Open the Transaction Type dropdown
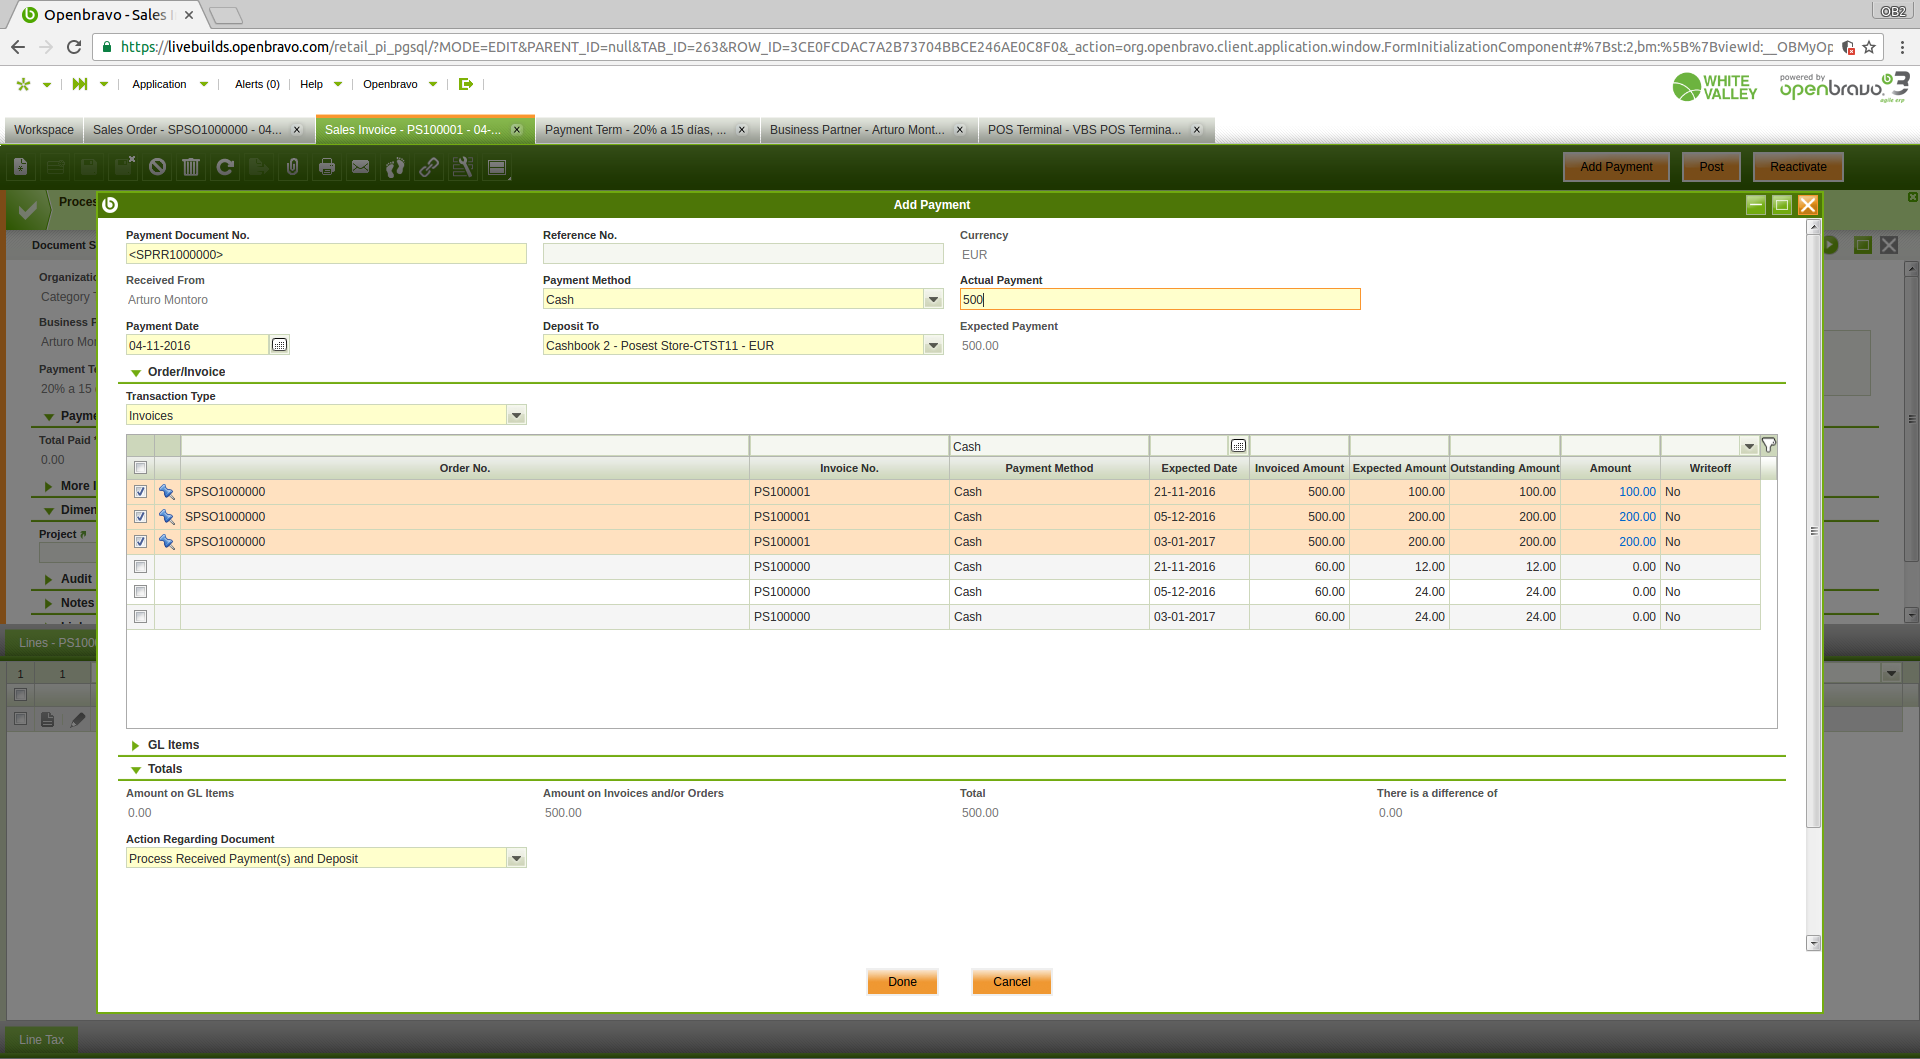 point(516,416)
